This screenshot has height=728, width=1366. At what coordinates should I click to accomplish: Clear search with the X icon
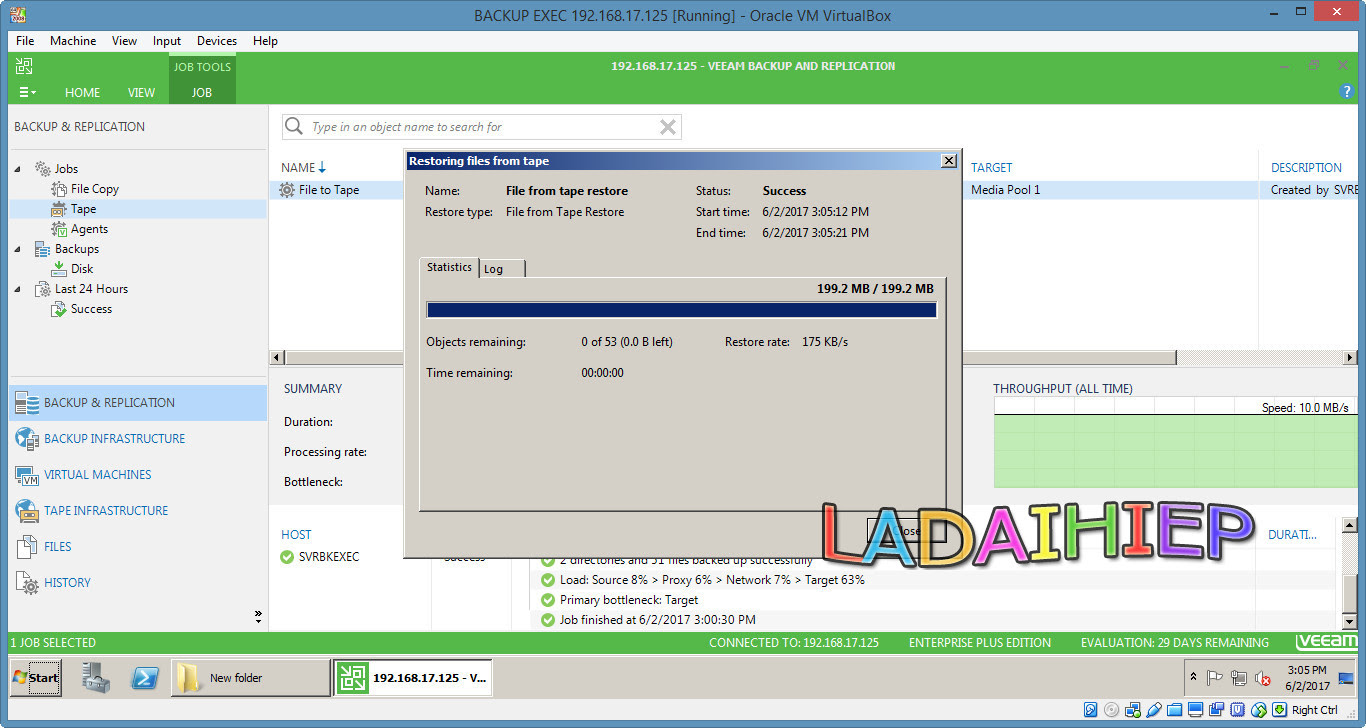[668, 127]
